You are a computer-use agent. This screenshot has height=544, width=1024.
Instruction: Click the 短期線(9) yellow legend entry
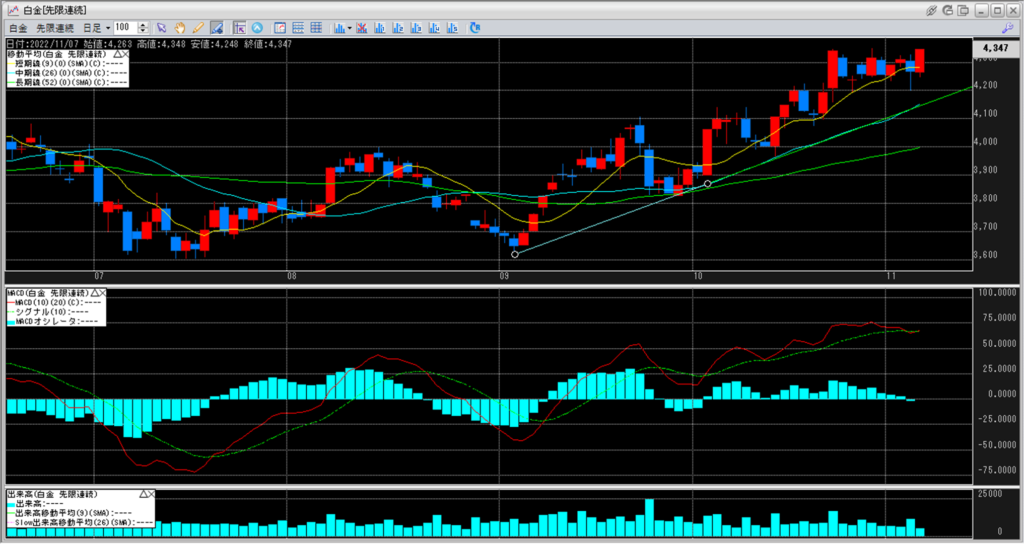[67, 64]
